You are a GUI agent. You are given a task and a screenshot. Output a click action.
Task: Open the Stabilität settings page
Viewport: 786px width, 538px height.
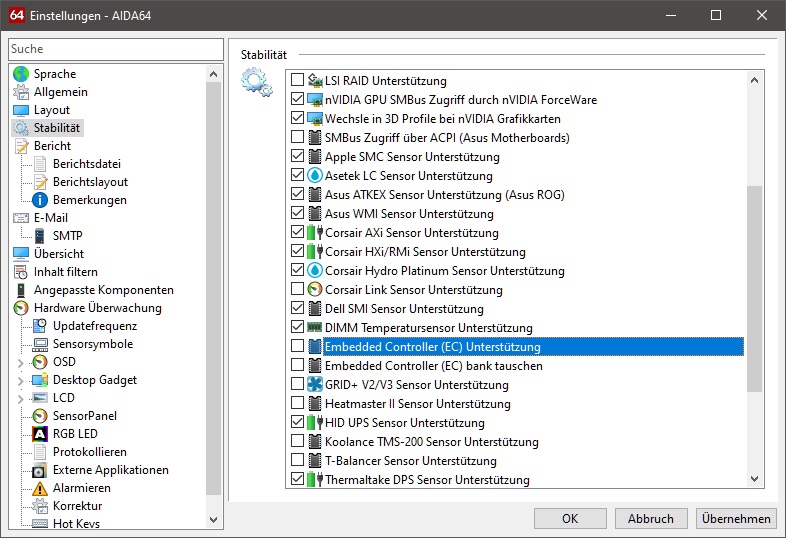pyautogui.click(x=57, y=128)
